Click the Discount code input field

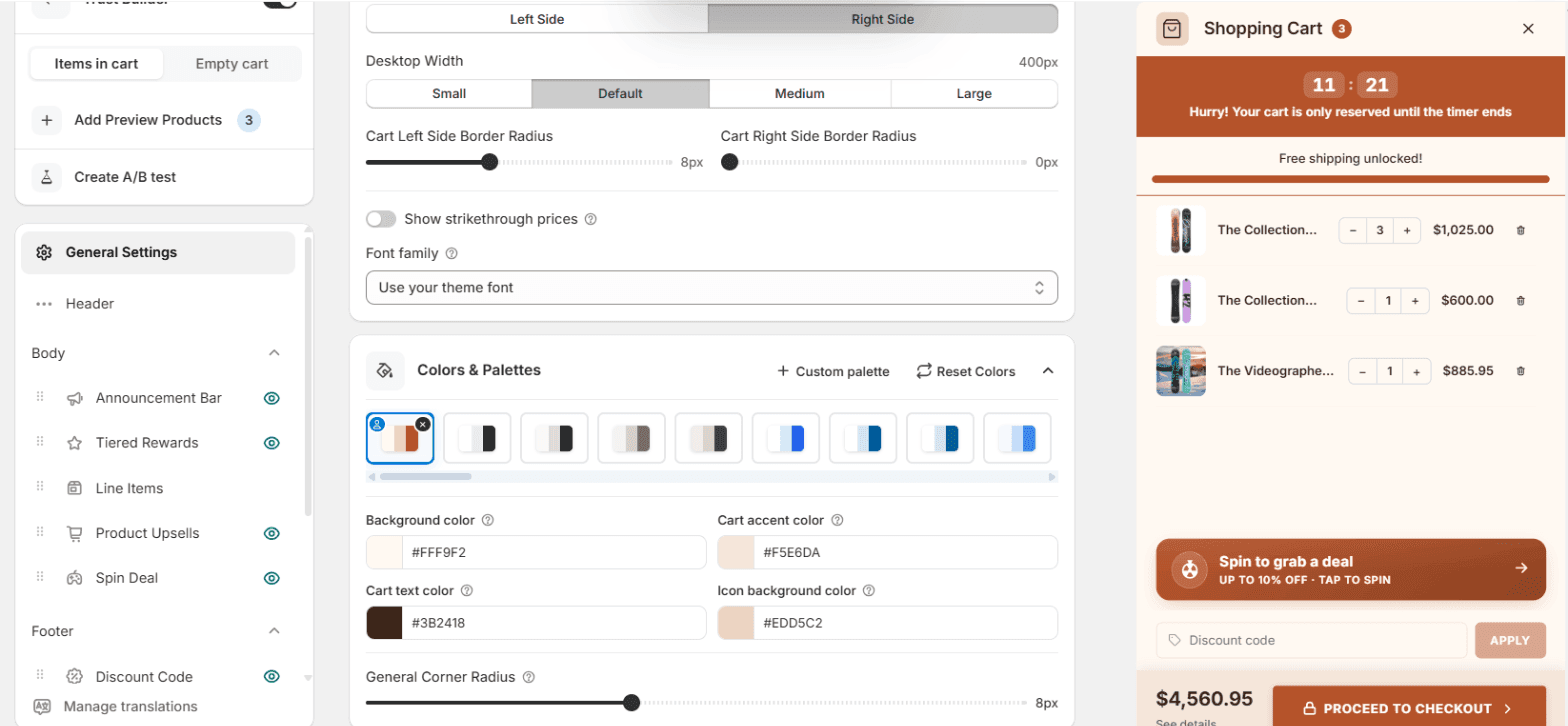[1311, 640]
